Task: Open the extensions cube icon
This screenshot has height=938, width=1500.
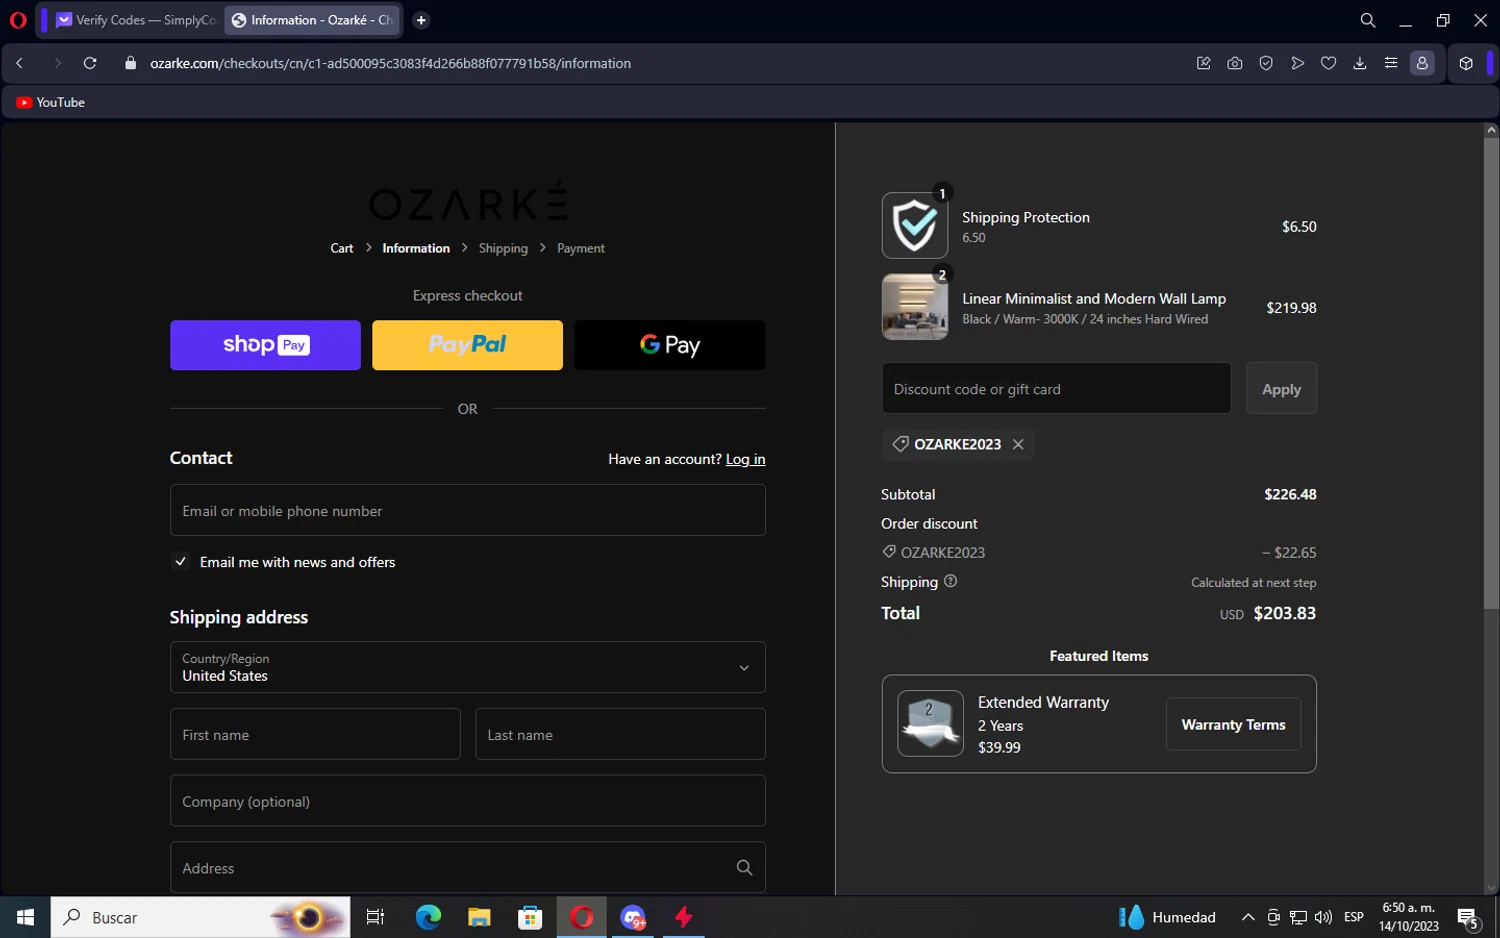Action: pyautogui.click(x=1466, y=63)
